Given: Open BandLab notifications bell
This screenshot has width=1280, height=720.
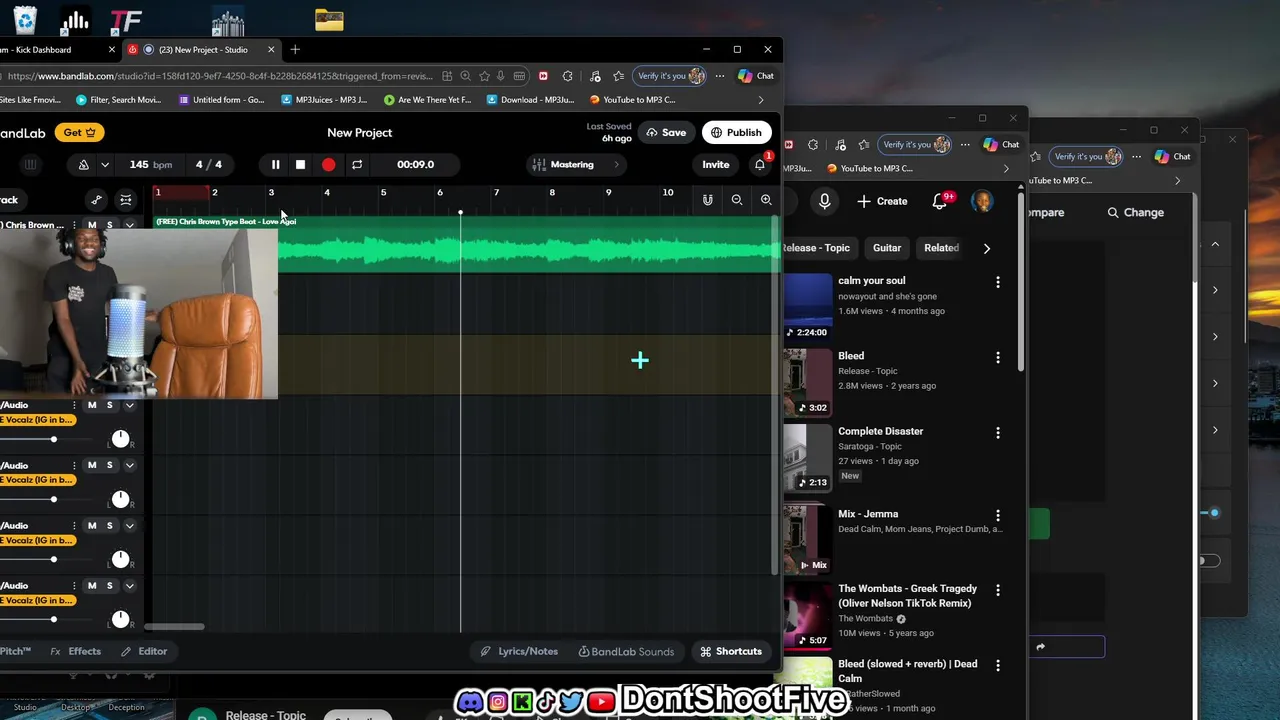Looking at the screenshot, I should (x=760, y=165).
